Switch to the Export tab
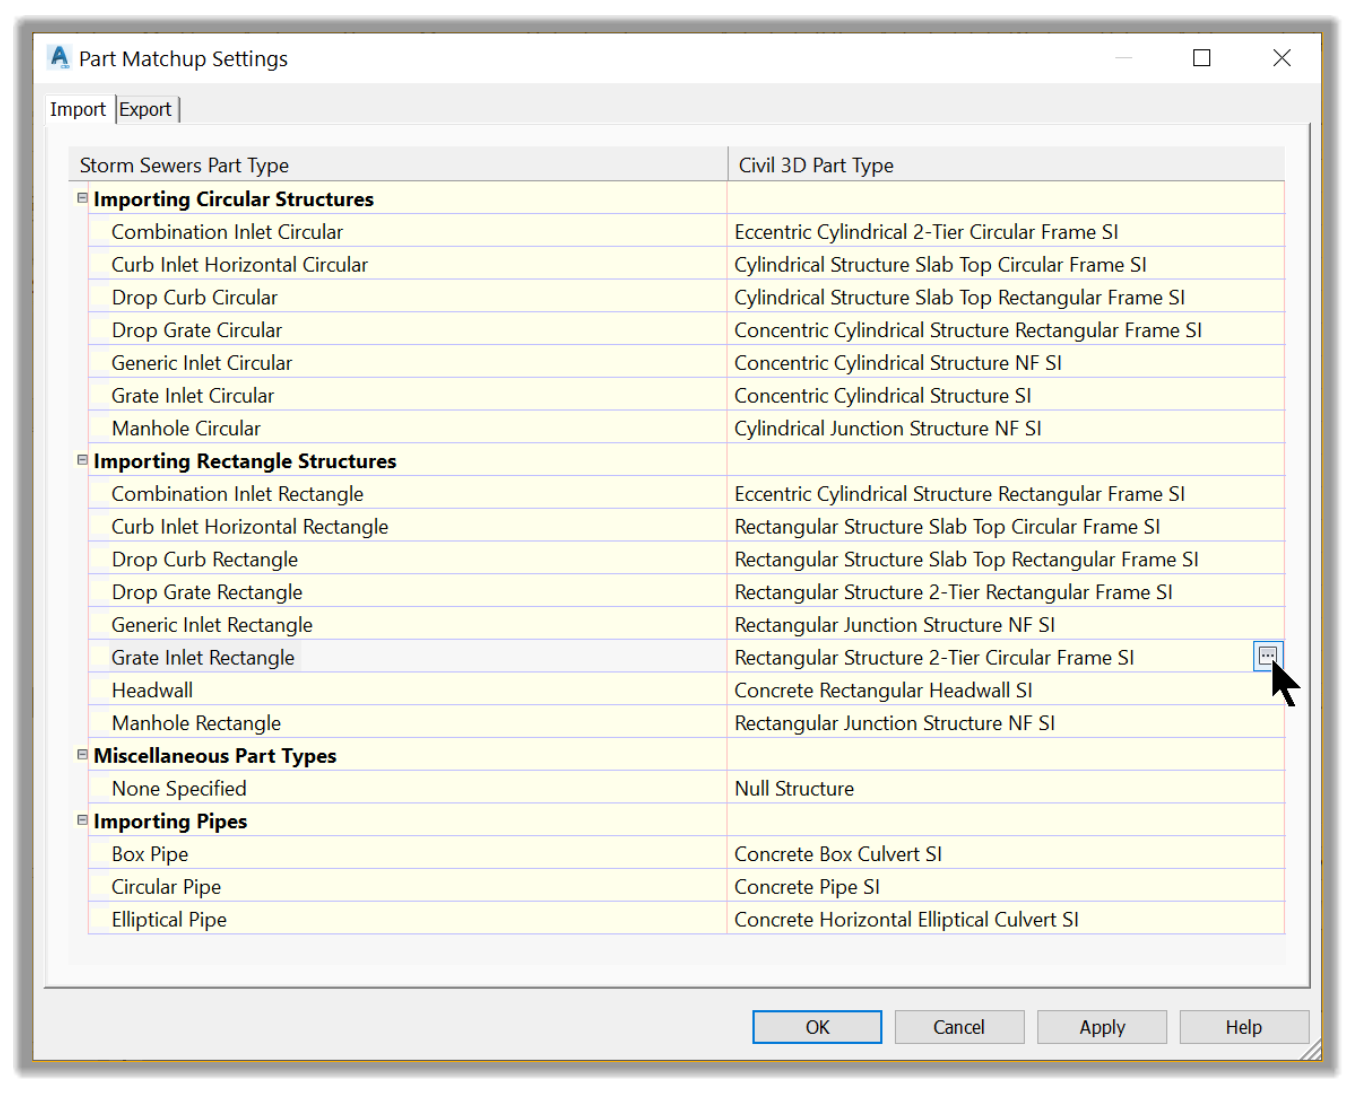1357x1094 pixels. pyautogui.click(x=146, y=109)
